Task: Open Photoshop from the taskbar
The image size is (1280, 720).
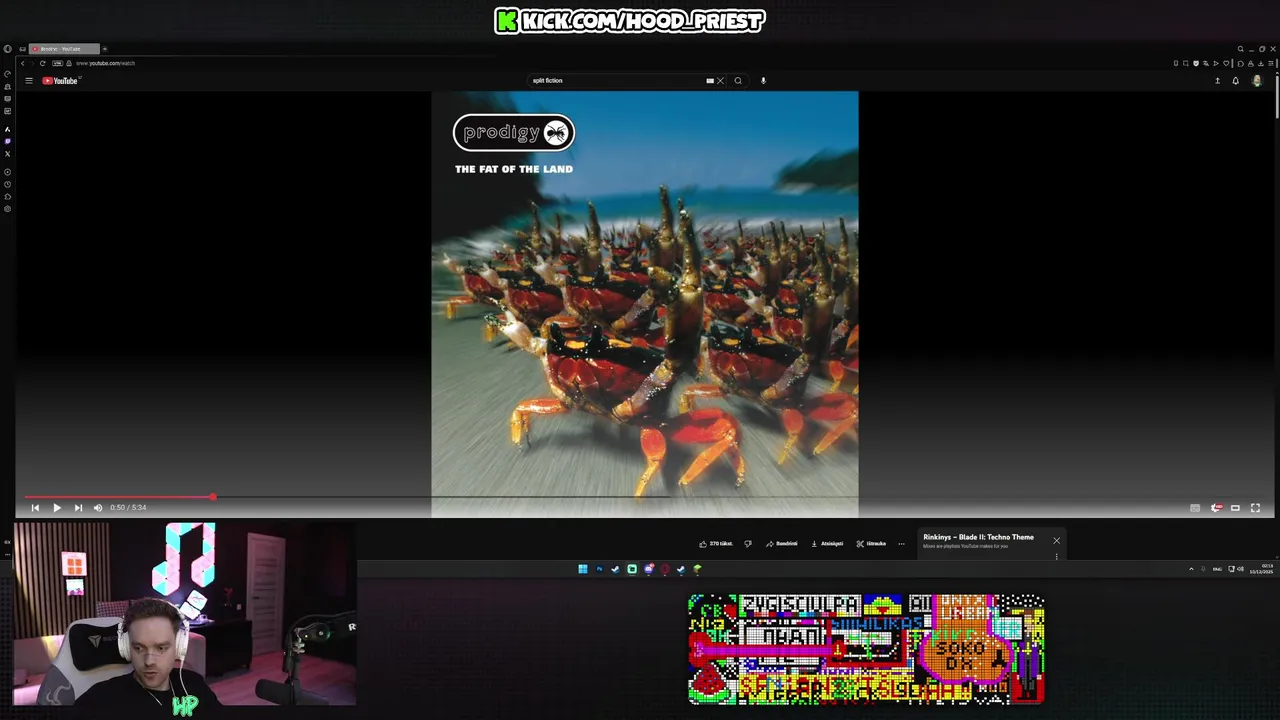Action: [x=599, y=569]
